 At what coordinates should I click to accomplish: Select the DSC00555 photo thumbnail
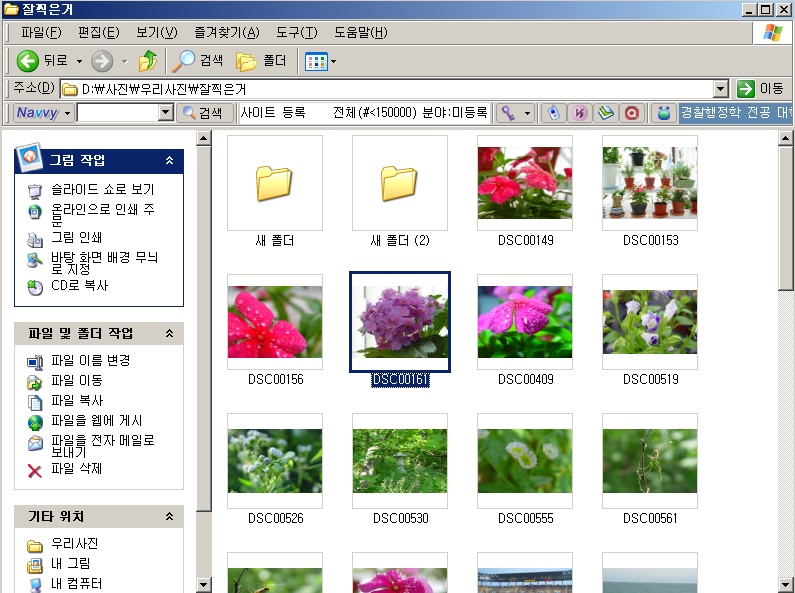point(525,461)
